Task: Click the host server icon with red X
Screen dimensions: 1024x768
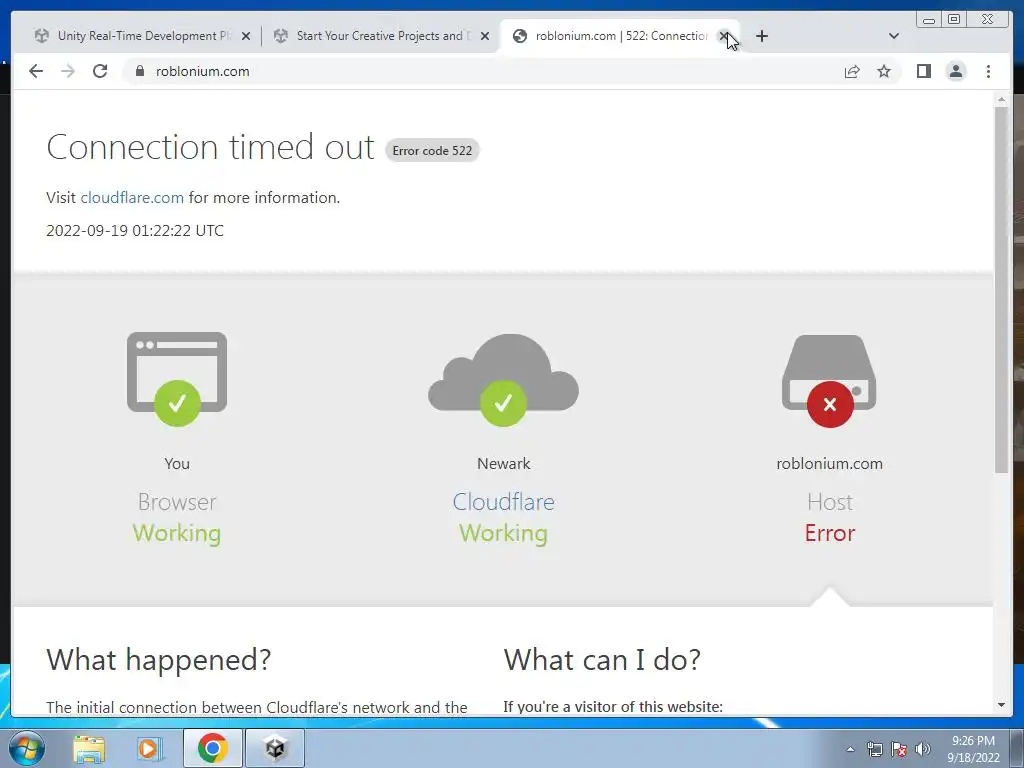Action: pos(829,381)
